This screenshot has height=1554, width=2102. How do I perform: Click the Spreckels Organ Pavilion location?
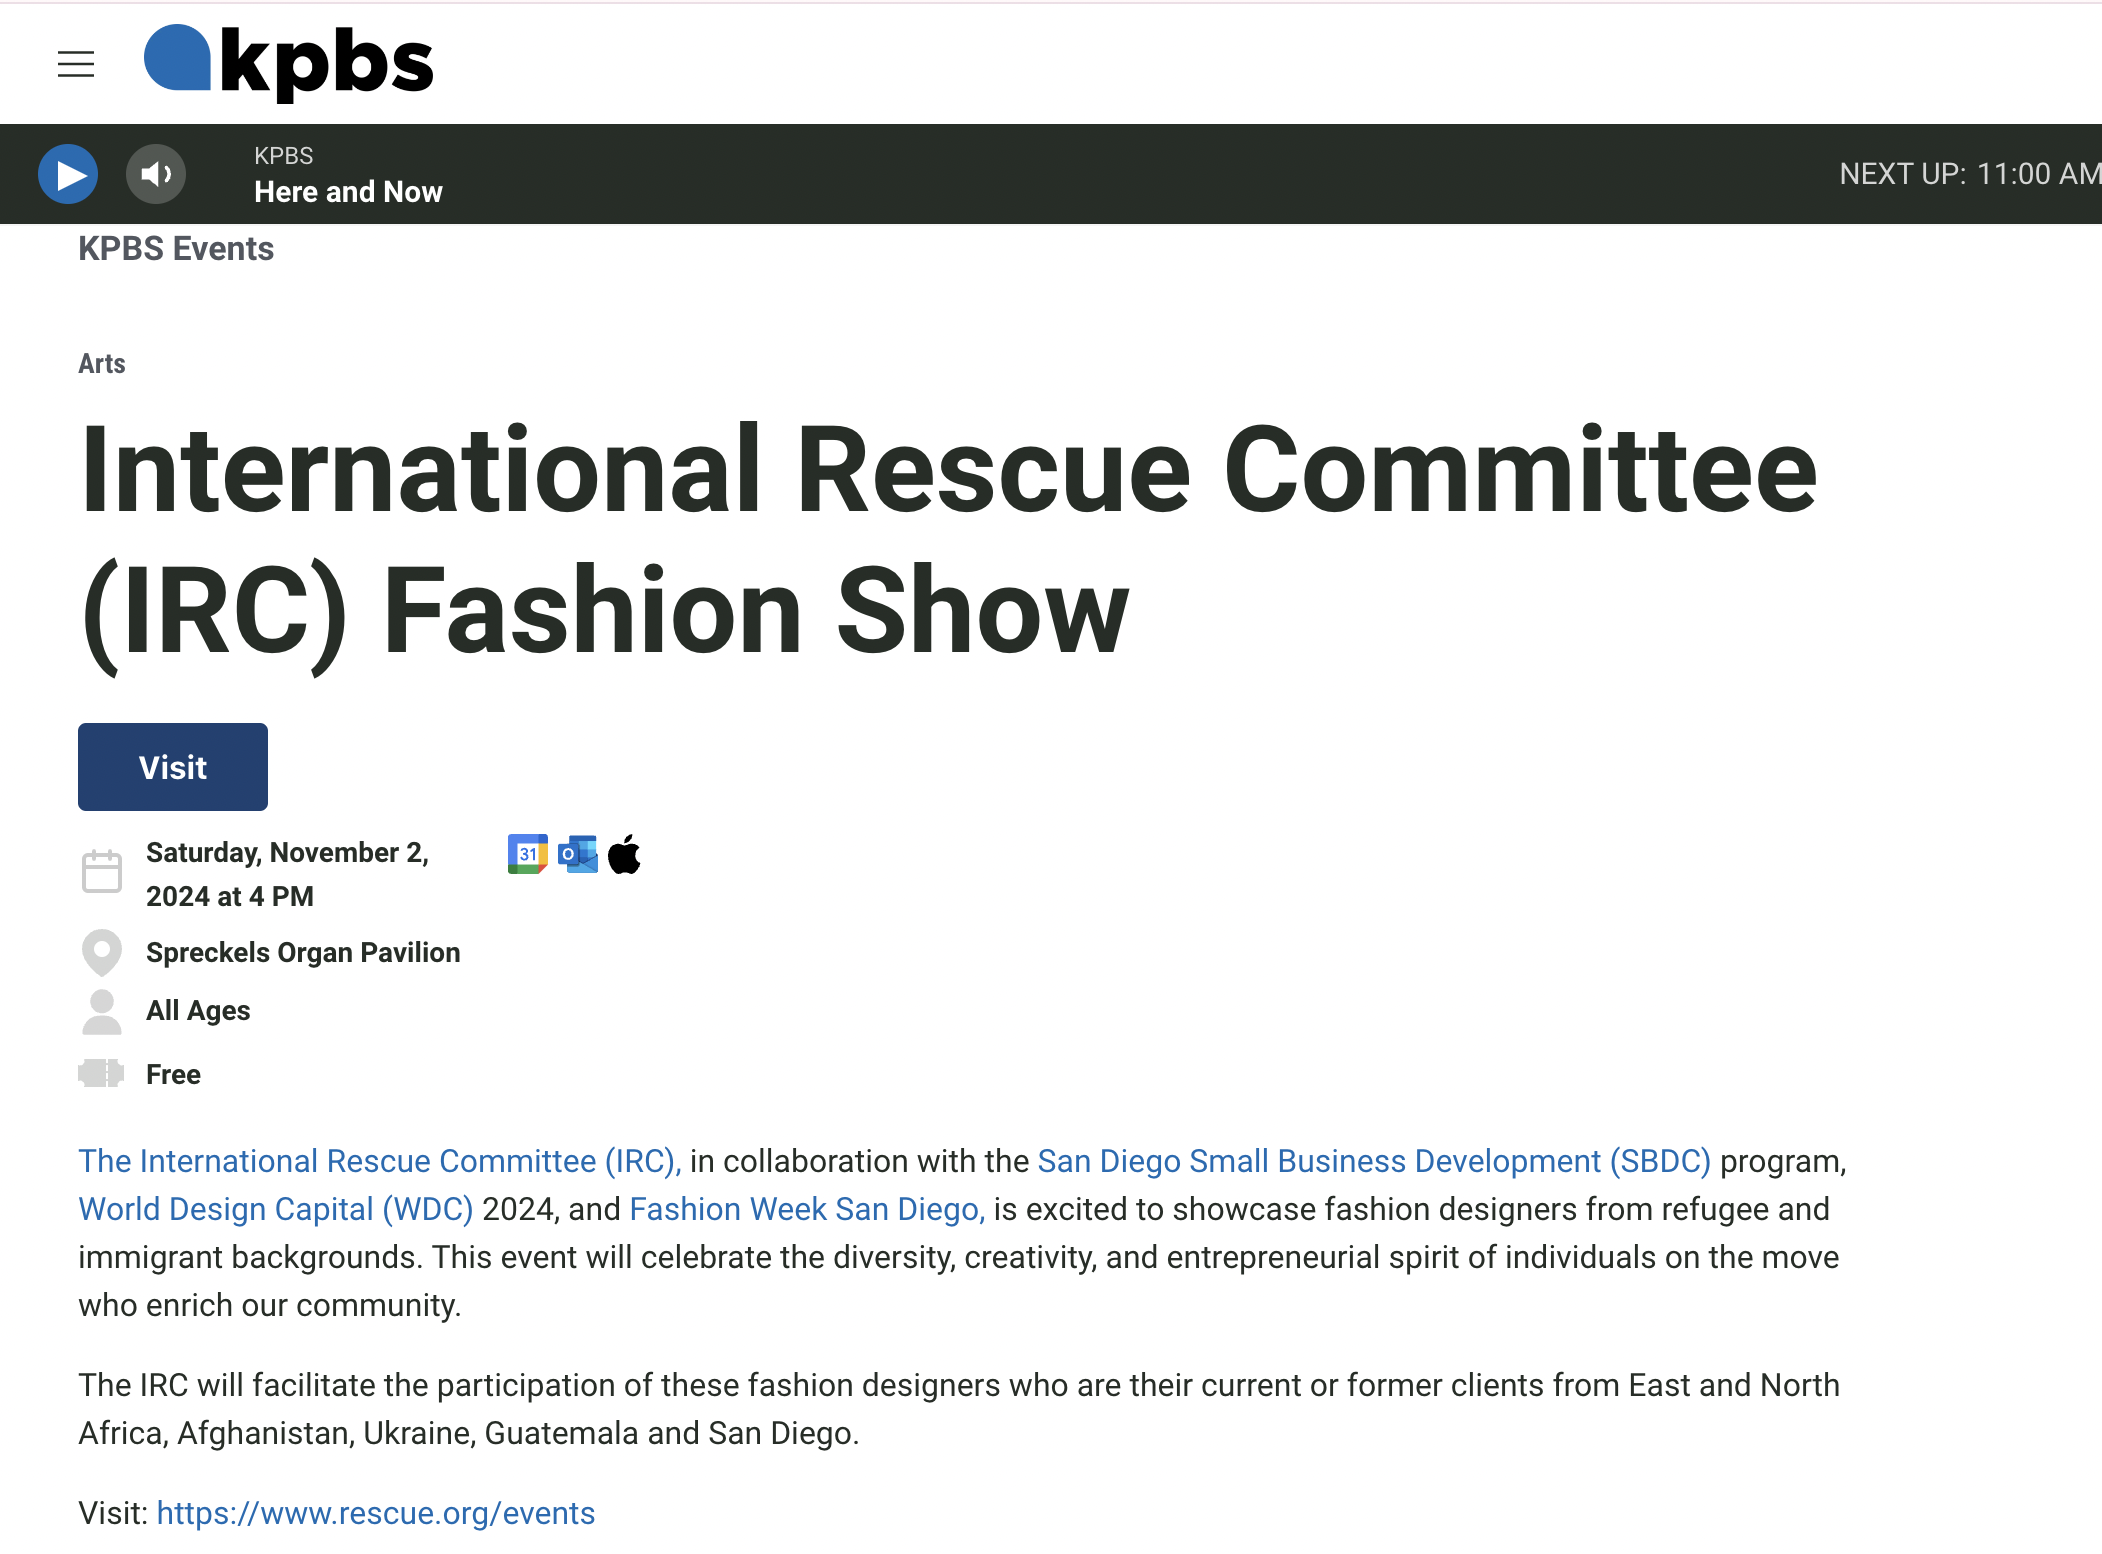(303, 952)
